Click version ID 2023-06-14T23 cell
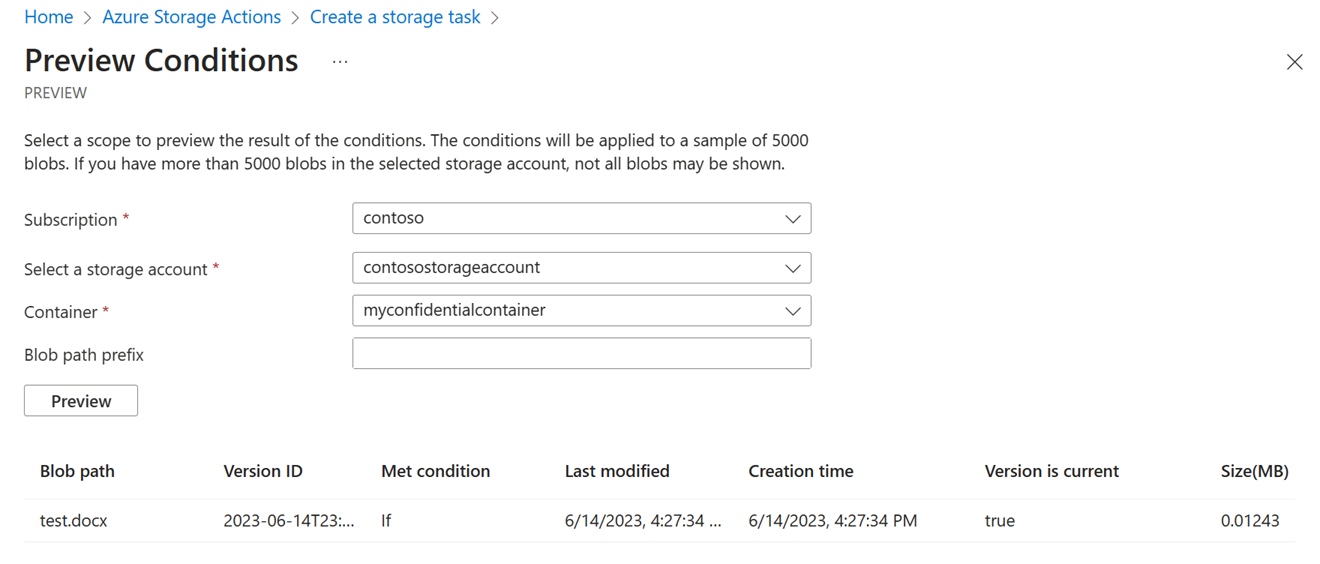Viewport: 1320px width, 564px height. point(289,521)
